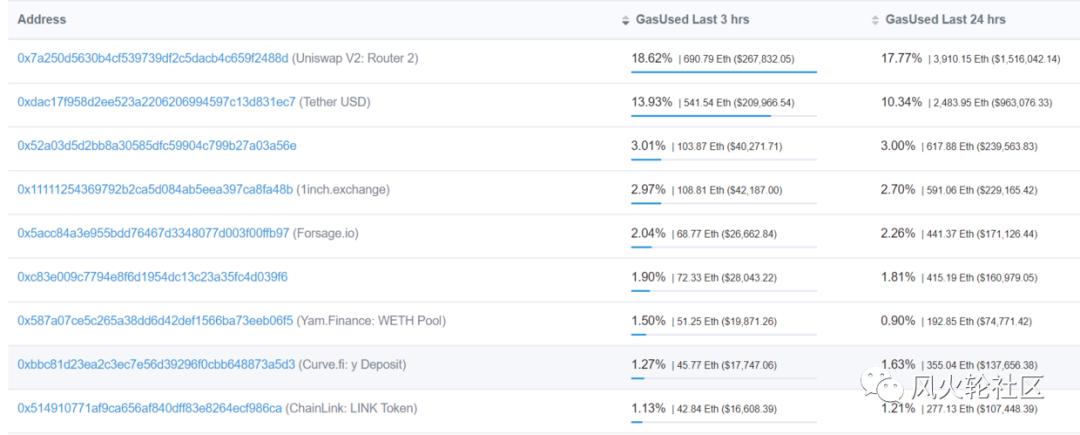Click Uniswap's 18.62% gas usage bar
This screenshot has height=435, width=1080.
pyautogui.click(x=724, y=72)
